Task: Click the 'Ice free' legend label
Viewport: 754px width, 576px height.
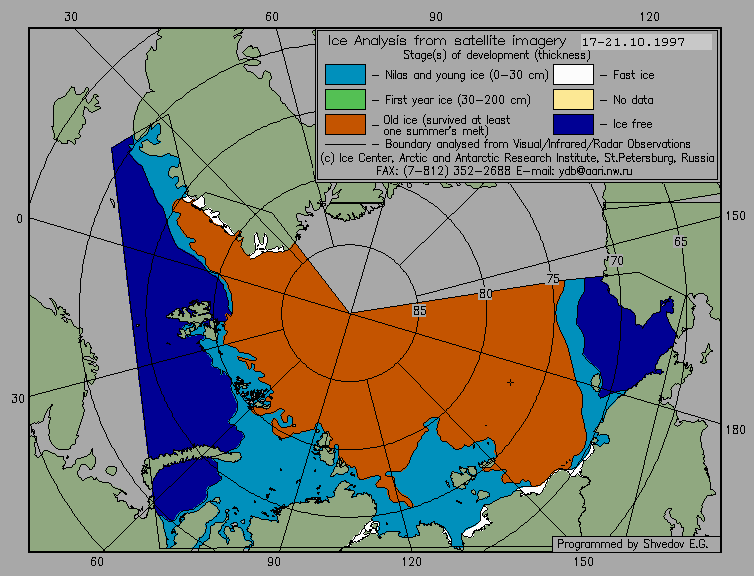Action: point(632,124)
